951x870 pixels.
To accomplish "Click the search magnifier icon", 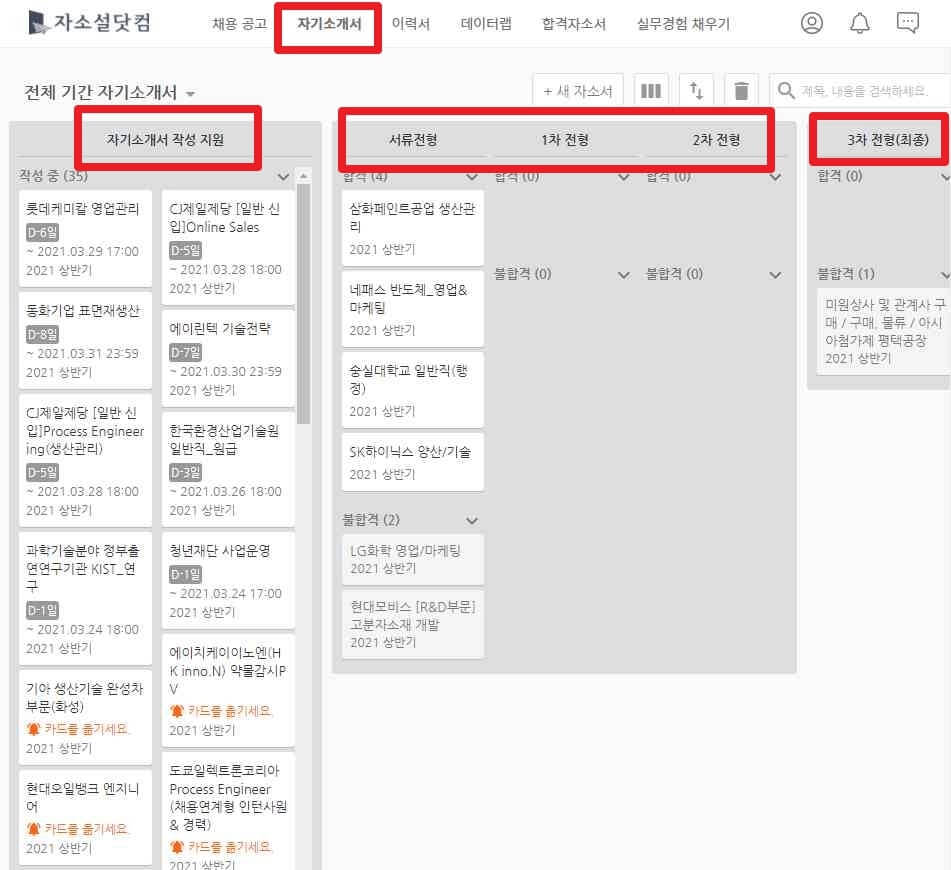I will (786, 91).
